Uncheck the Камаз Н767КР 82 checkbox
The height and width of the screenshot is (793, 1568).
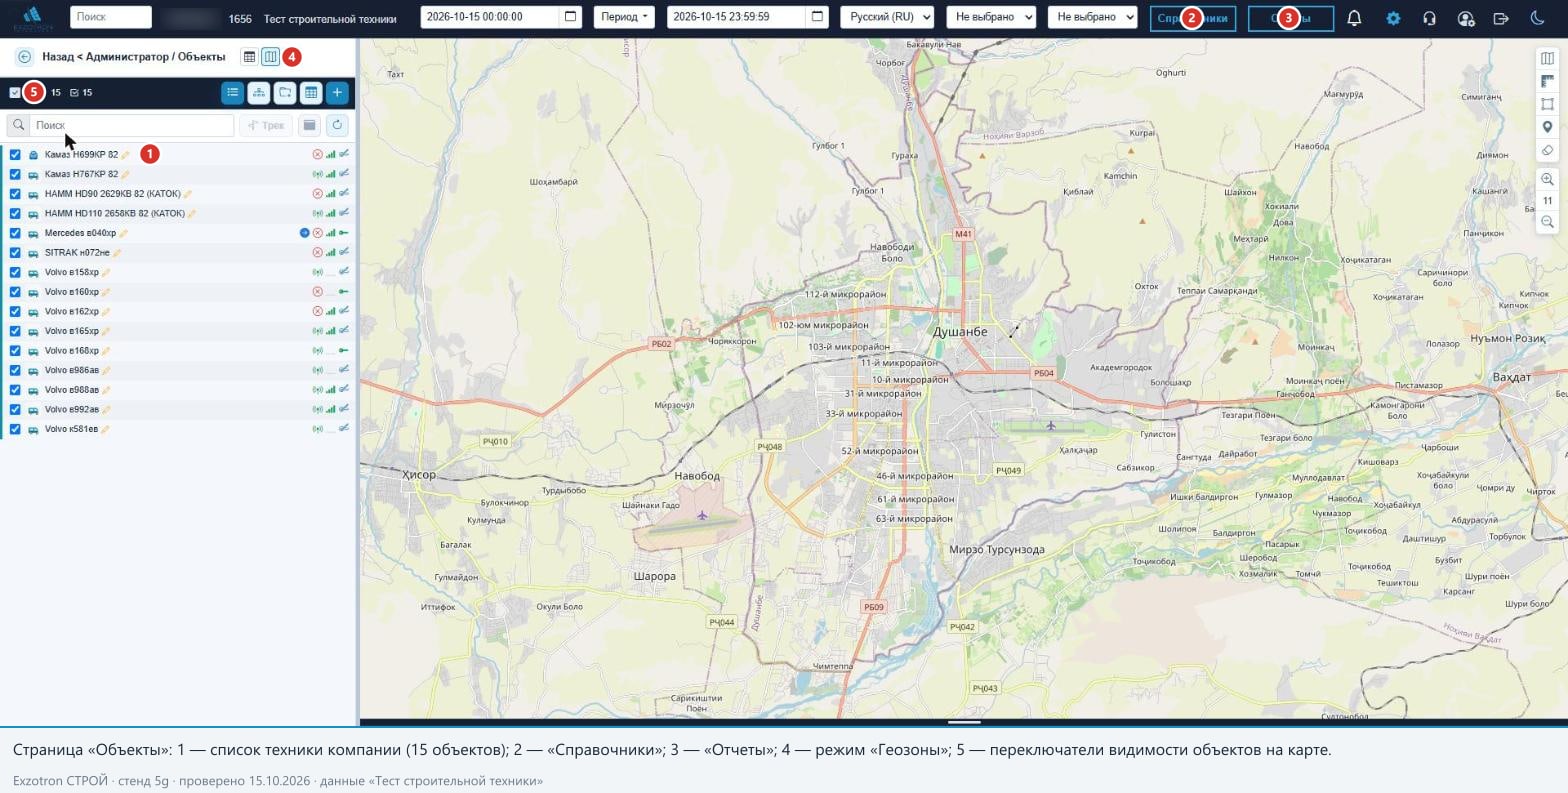[x=15, y=174]
